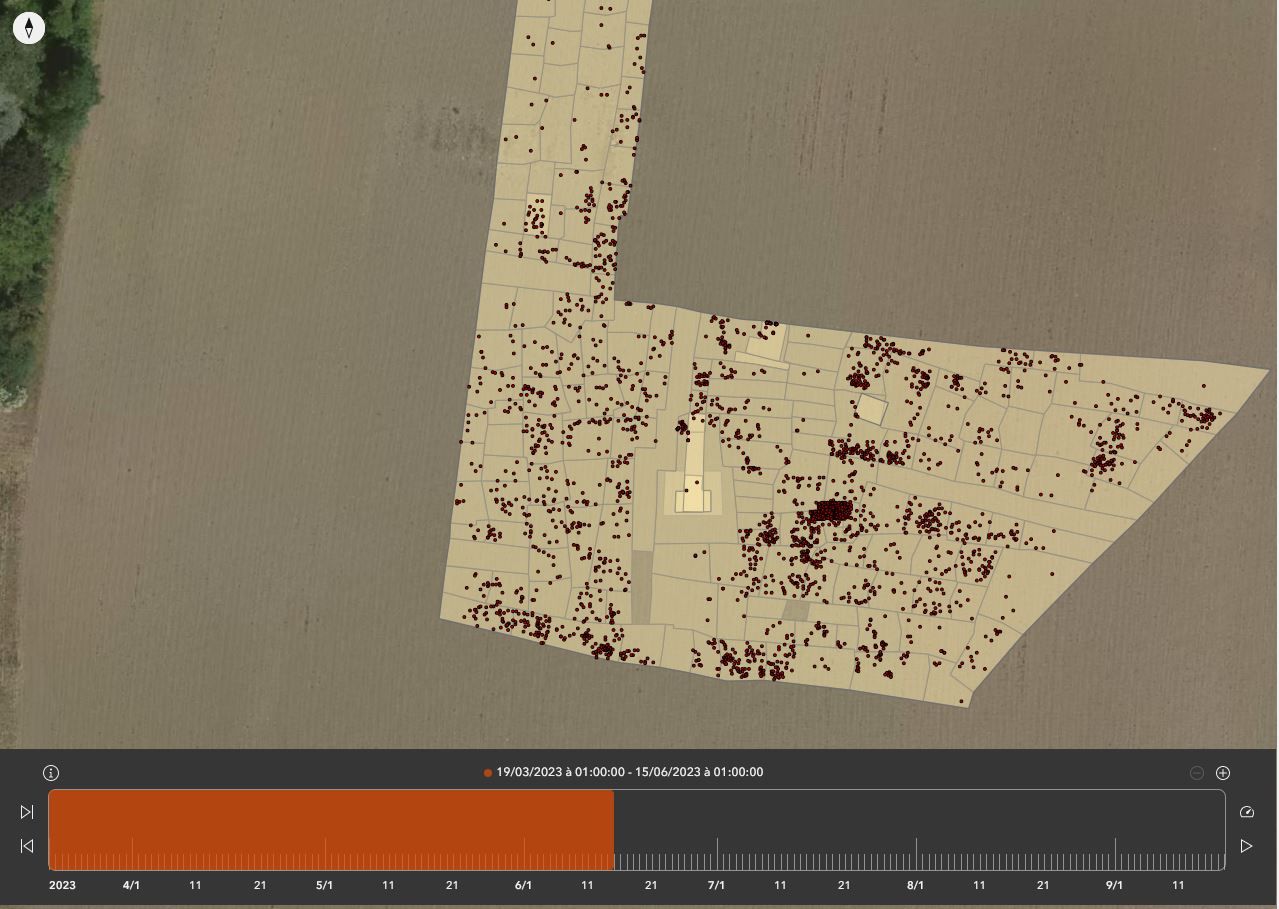
Task: Click the compass north-reset icon
Action: coord(29,28)
